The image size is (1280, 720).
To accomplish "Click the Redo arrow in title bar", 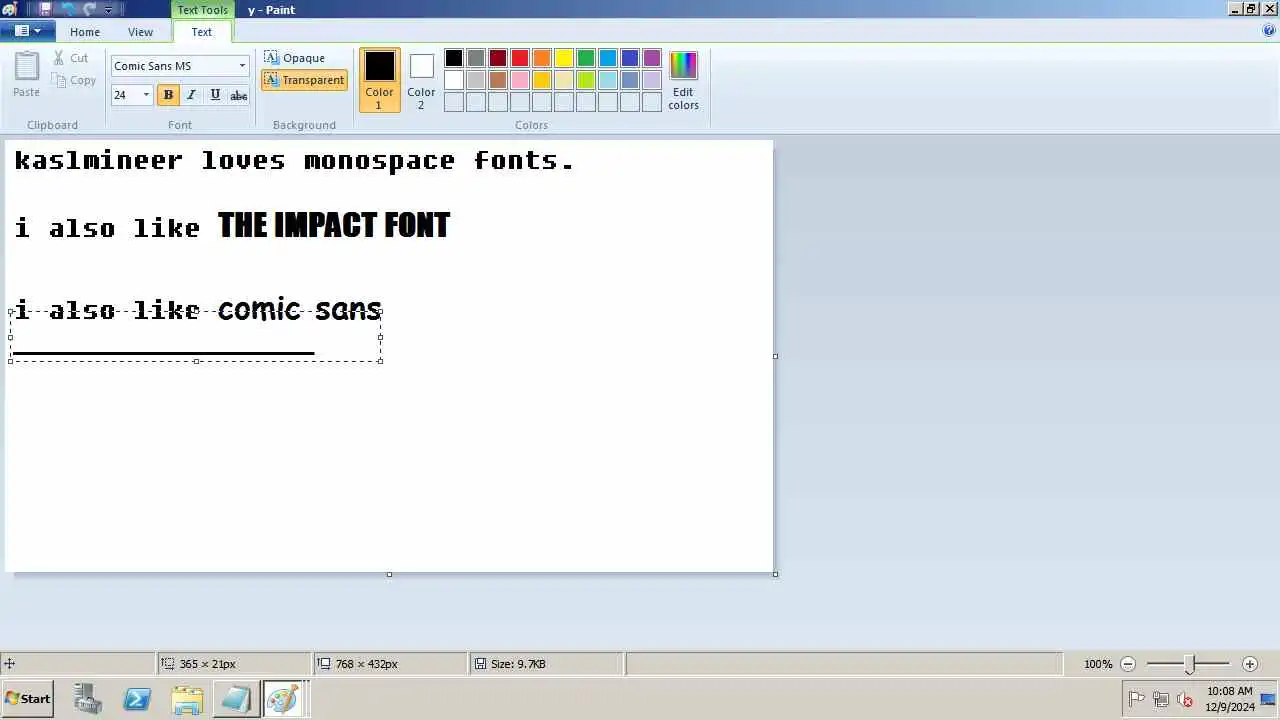I will [90, 9].
